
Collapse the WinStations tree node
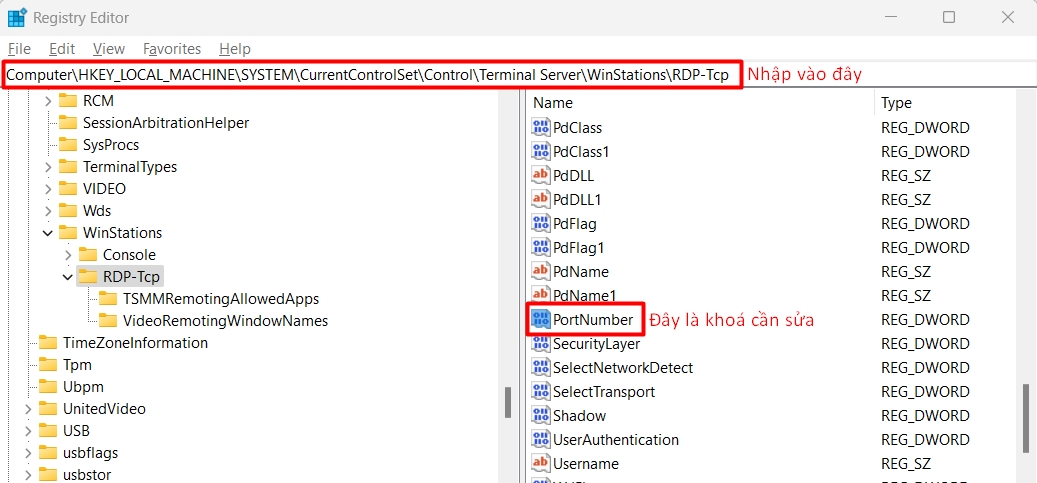coord(47,233)
